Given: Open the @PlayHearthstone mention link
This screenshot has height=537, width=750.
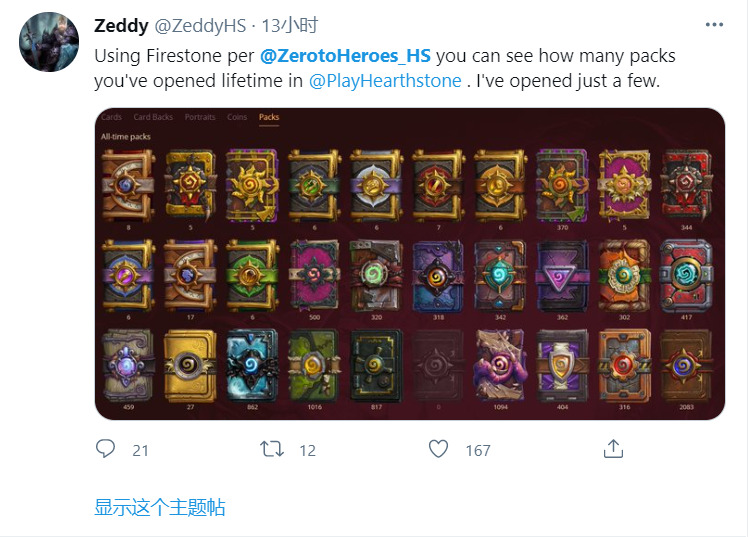Looking at the screenshot, I should click(x=385, y=81).
